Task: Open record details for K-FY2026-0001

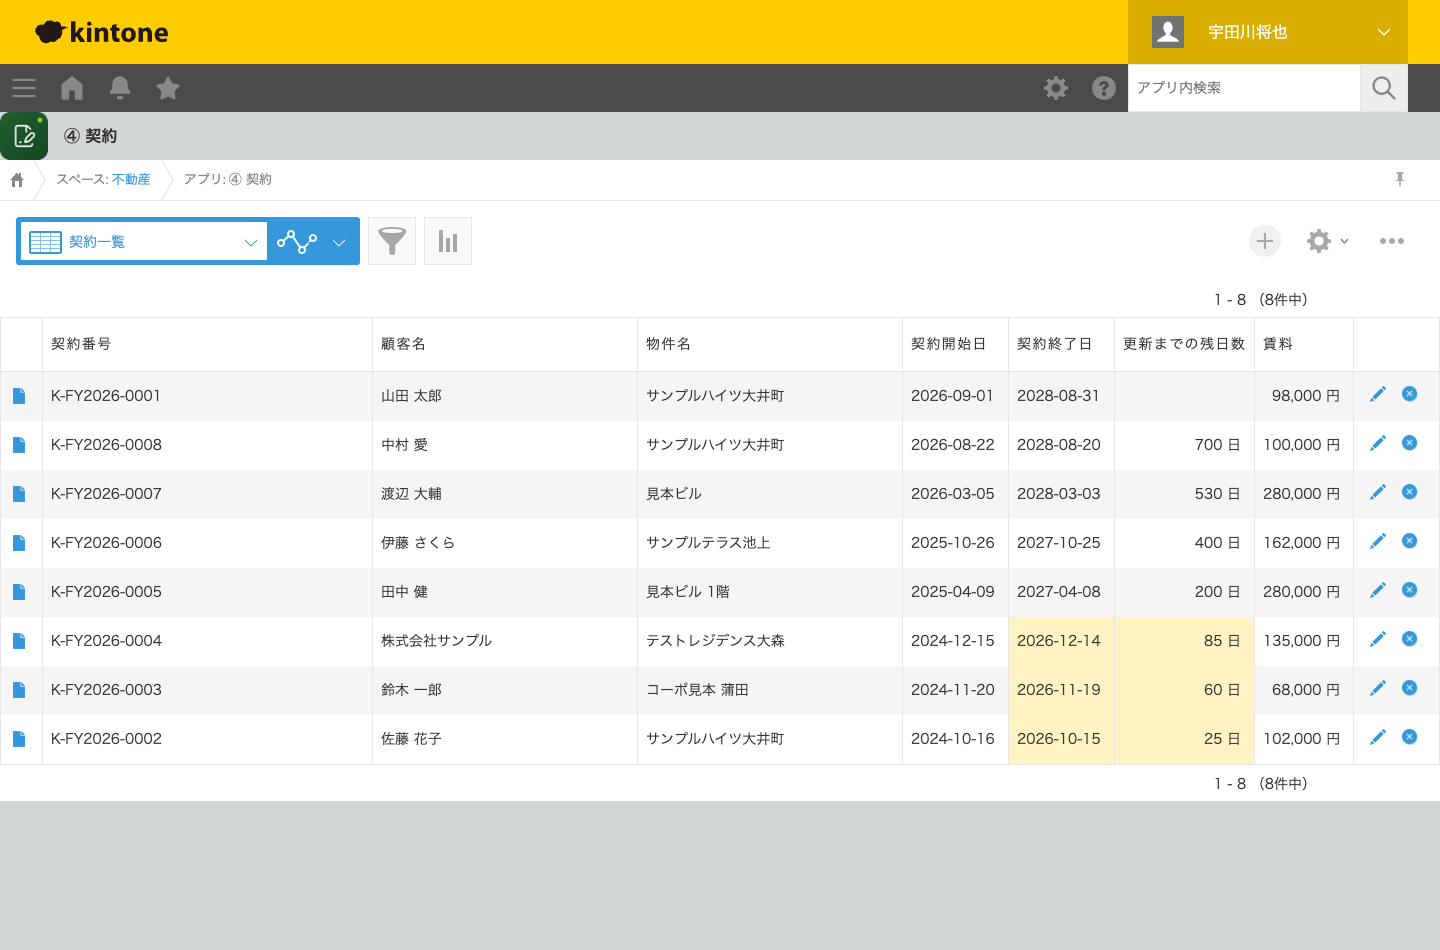Action: point(19,396)
